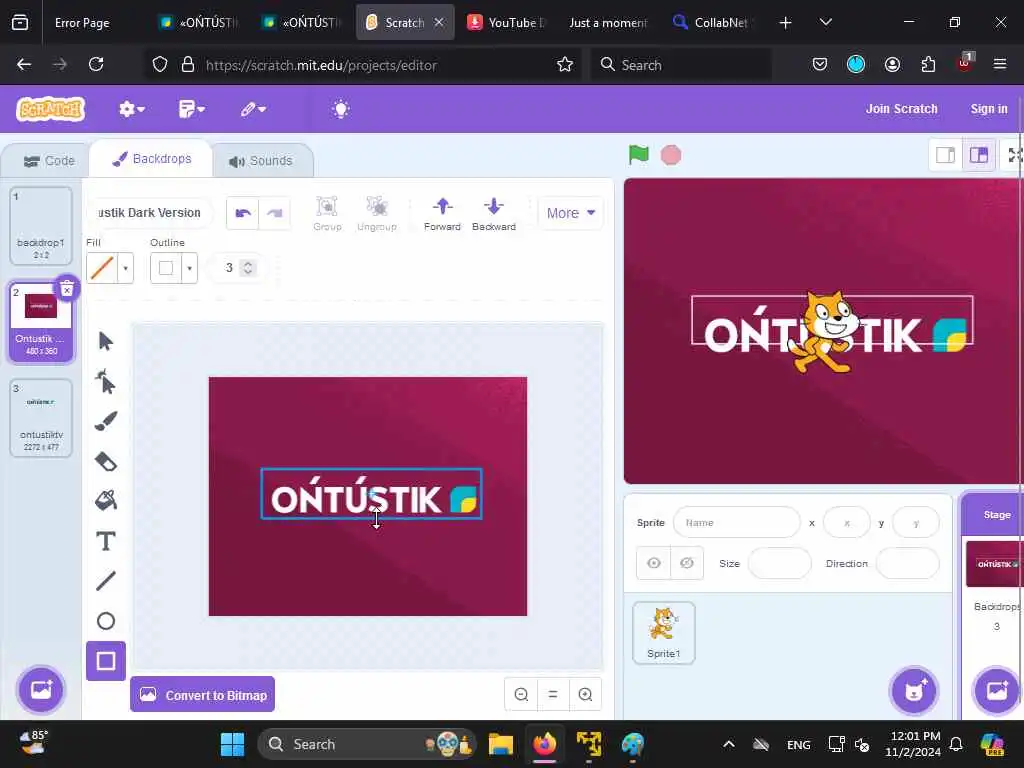Open the Outline color dropdown arrow

point(189,268)
